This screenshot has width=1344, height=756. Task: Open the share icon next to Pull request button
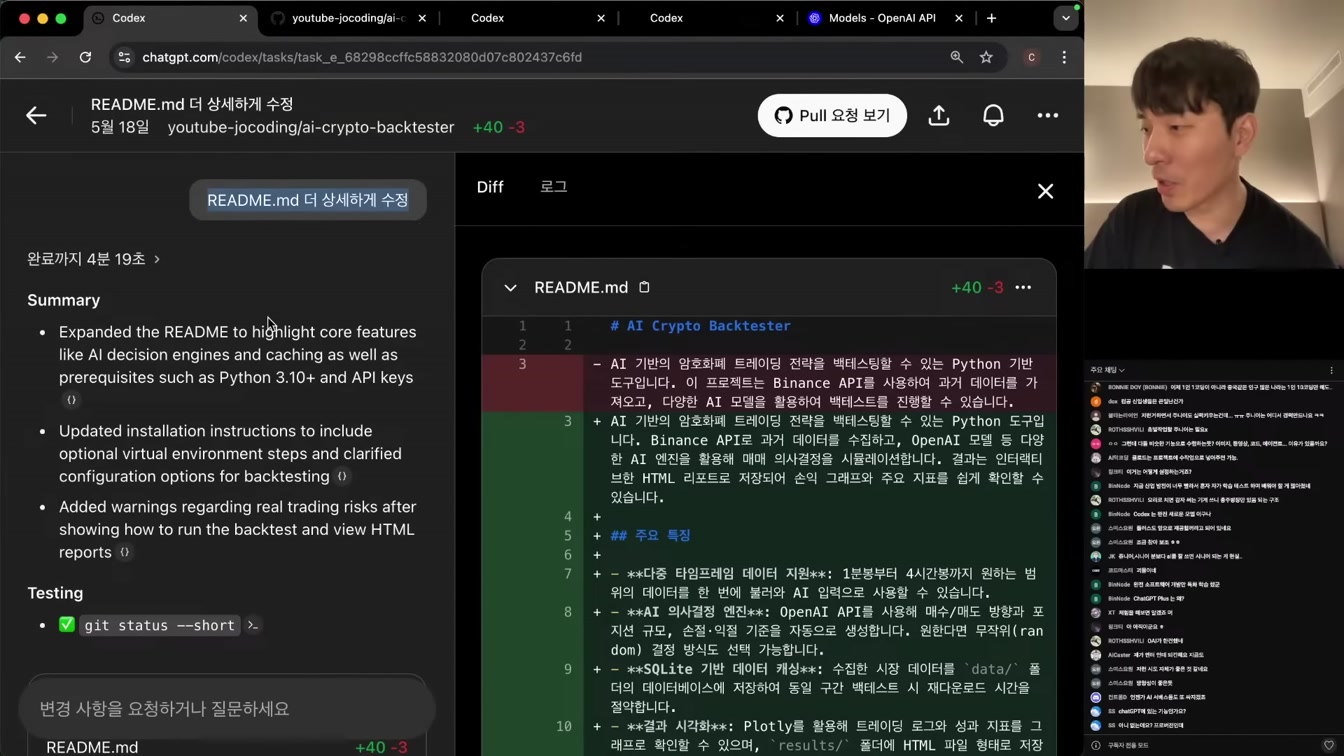[938, 116]
